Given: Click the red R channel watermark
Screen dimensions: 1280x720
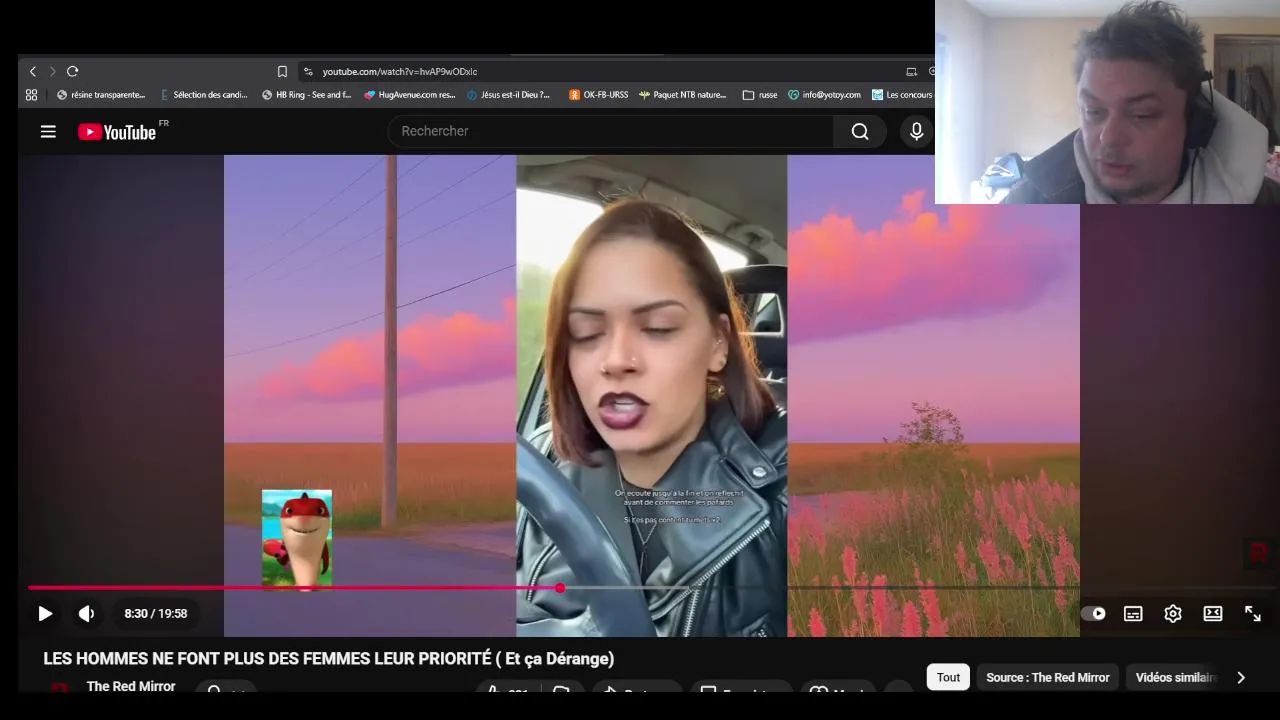Looking at the screenshot, I should point(1258,552).
